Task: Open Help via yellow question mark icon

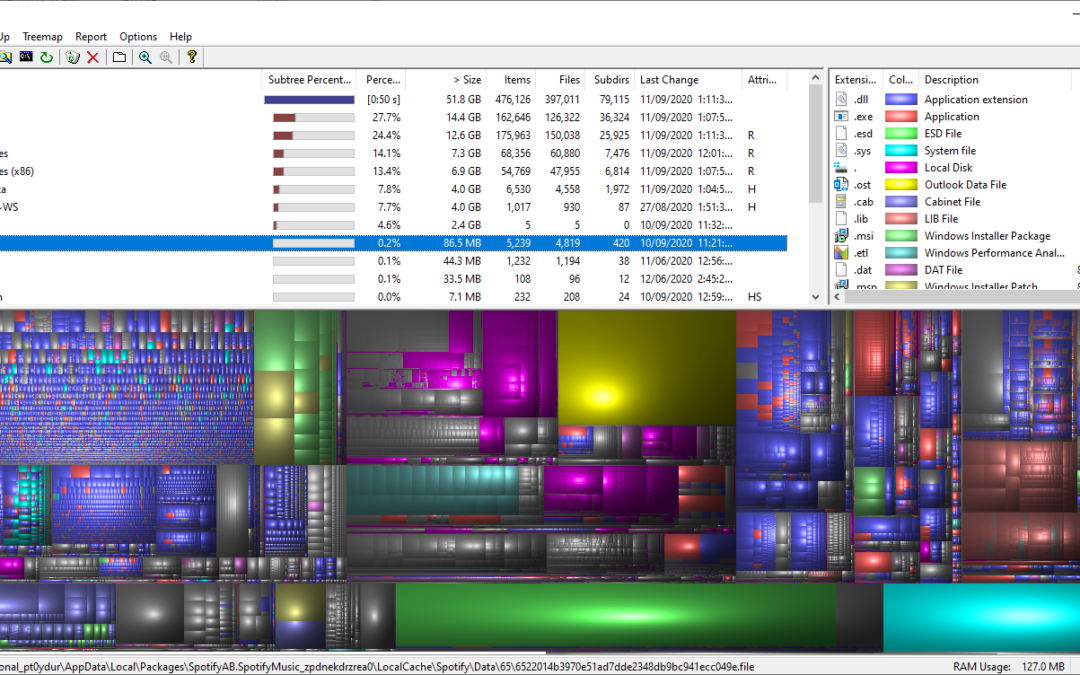Action: pyautogui.click(x=192, y=57)
